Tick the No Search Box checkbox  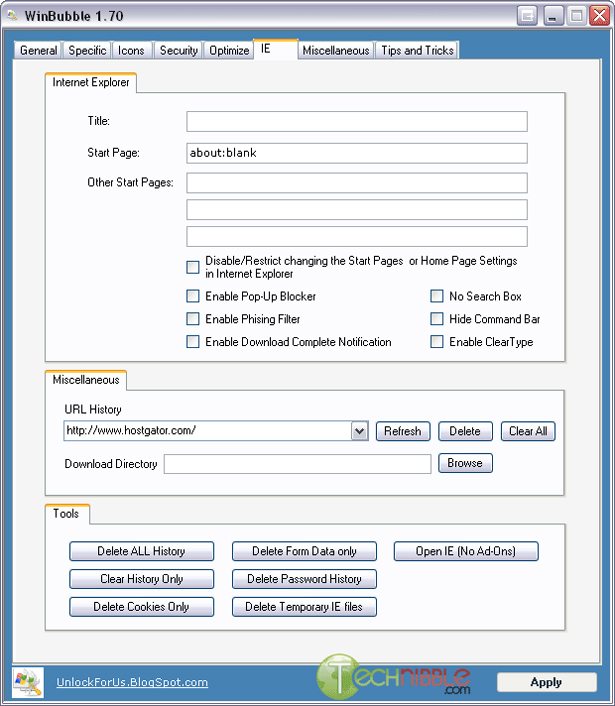(x=437, y=297)
